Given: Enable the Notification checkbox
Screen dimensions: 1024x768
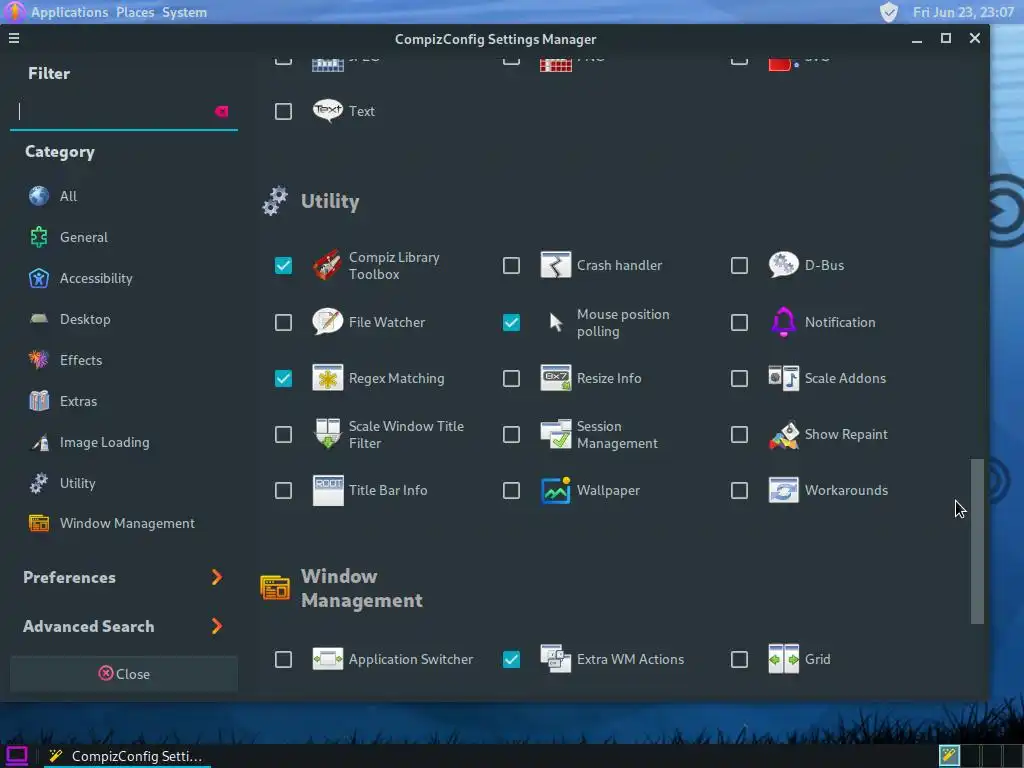Looking at the screenshot, I should tap(739, 323).
